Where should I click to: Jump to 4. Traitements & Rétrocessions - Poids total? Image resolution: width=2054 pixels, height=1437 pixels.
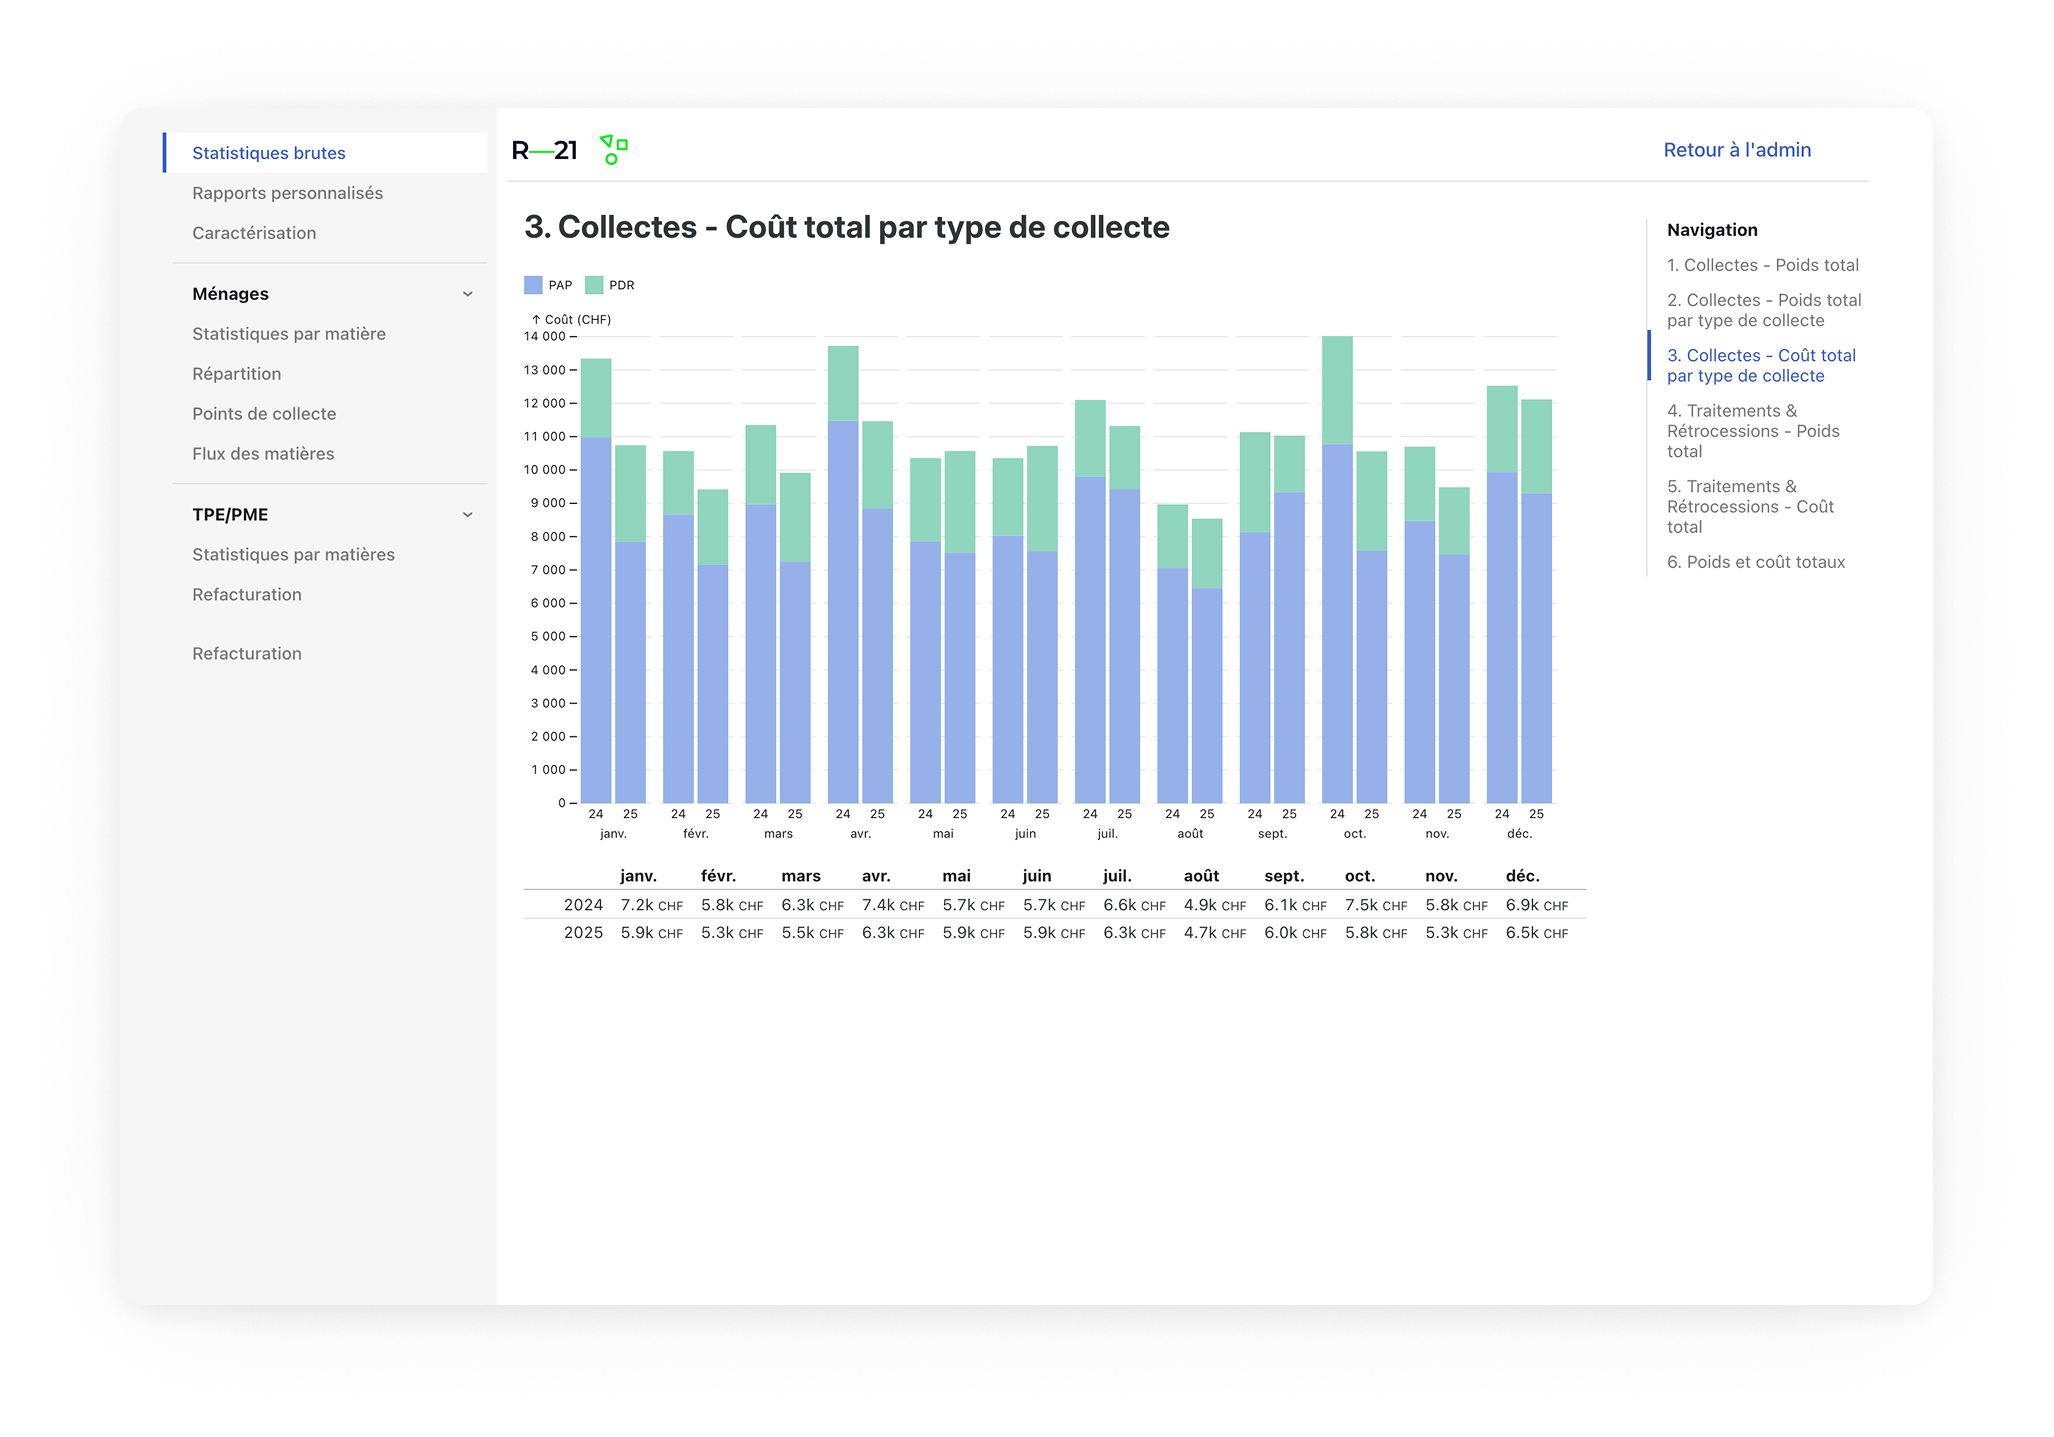1752,431
